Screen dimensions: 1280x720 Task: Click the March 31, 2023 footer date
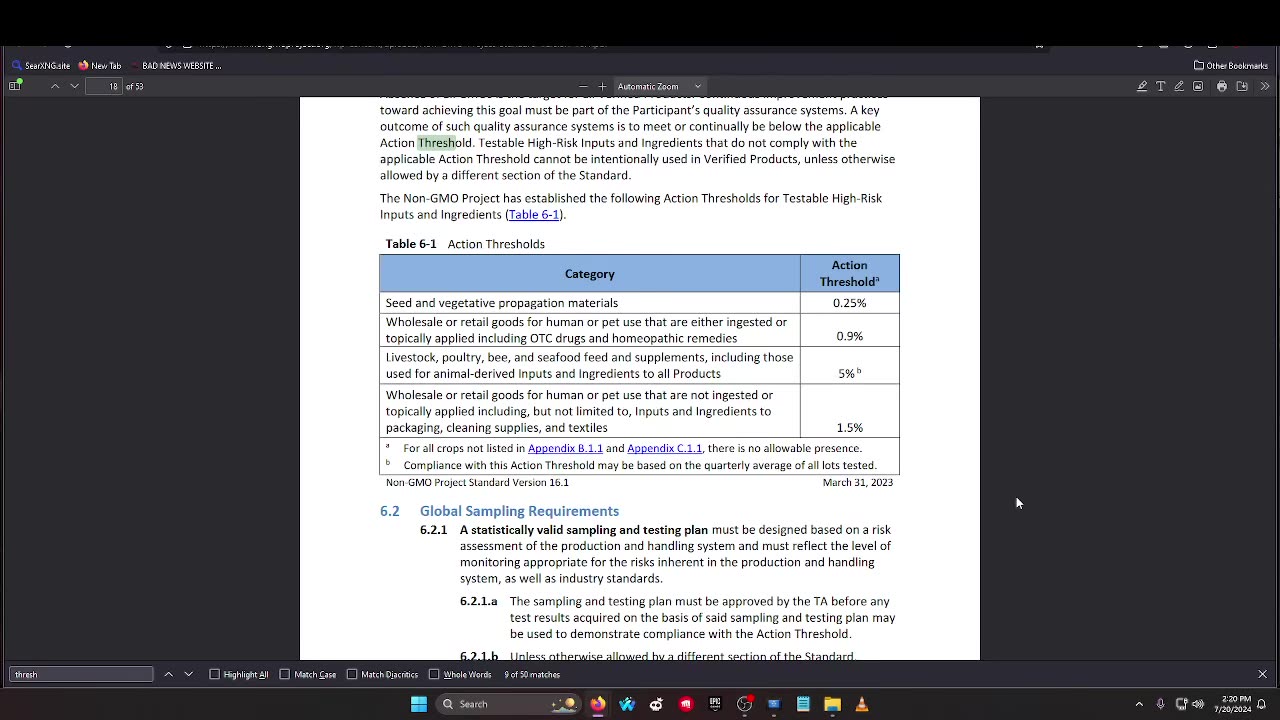pos(857,482)
